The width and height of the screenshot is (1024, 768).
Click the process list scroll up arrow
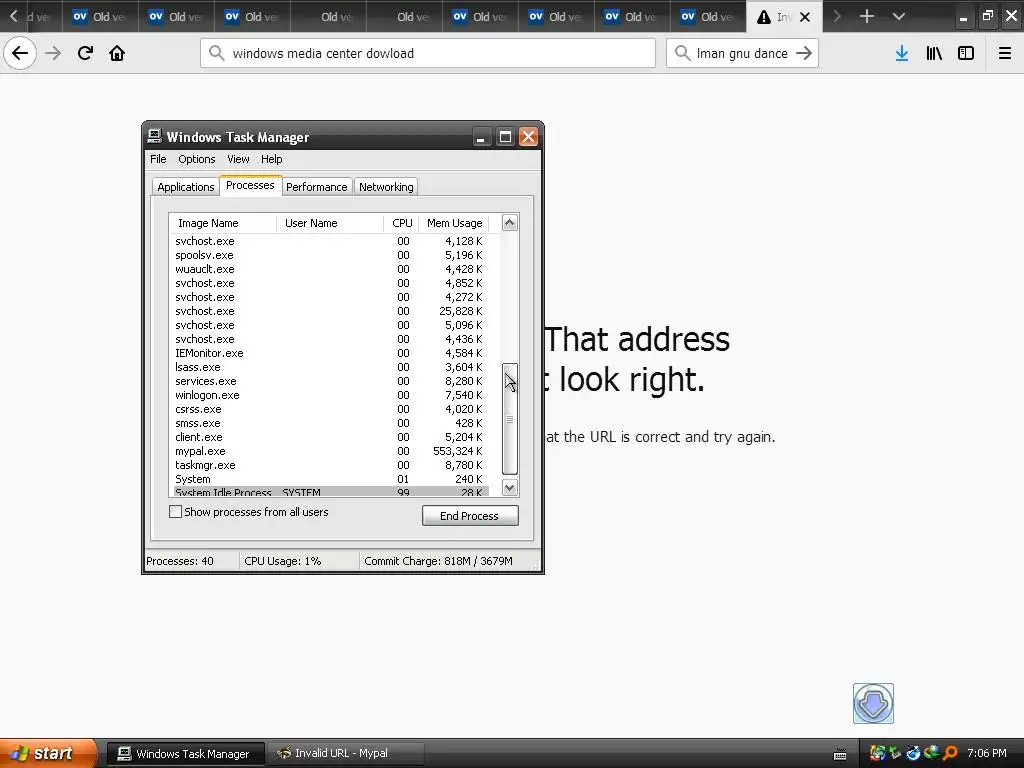pos(509,222)
